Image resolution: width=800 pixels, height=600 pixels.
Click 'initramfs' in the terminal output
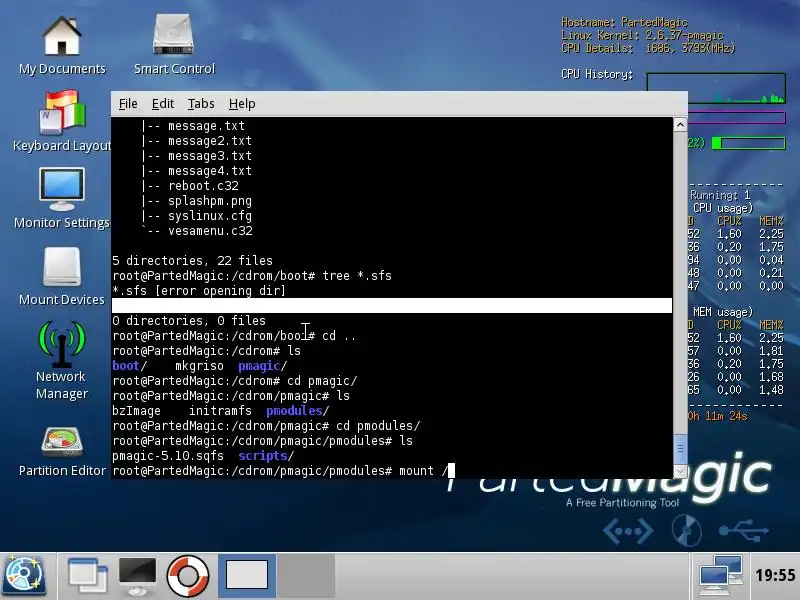(220, 411)
